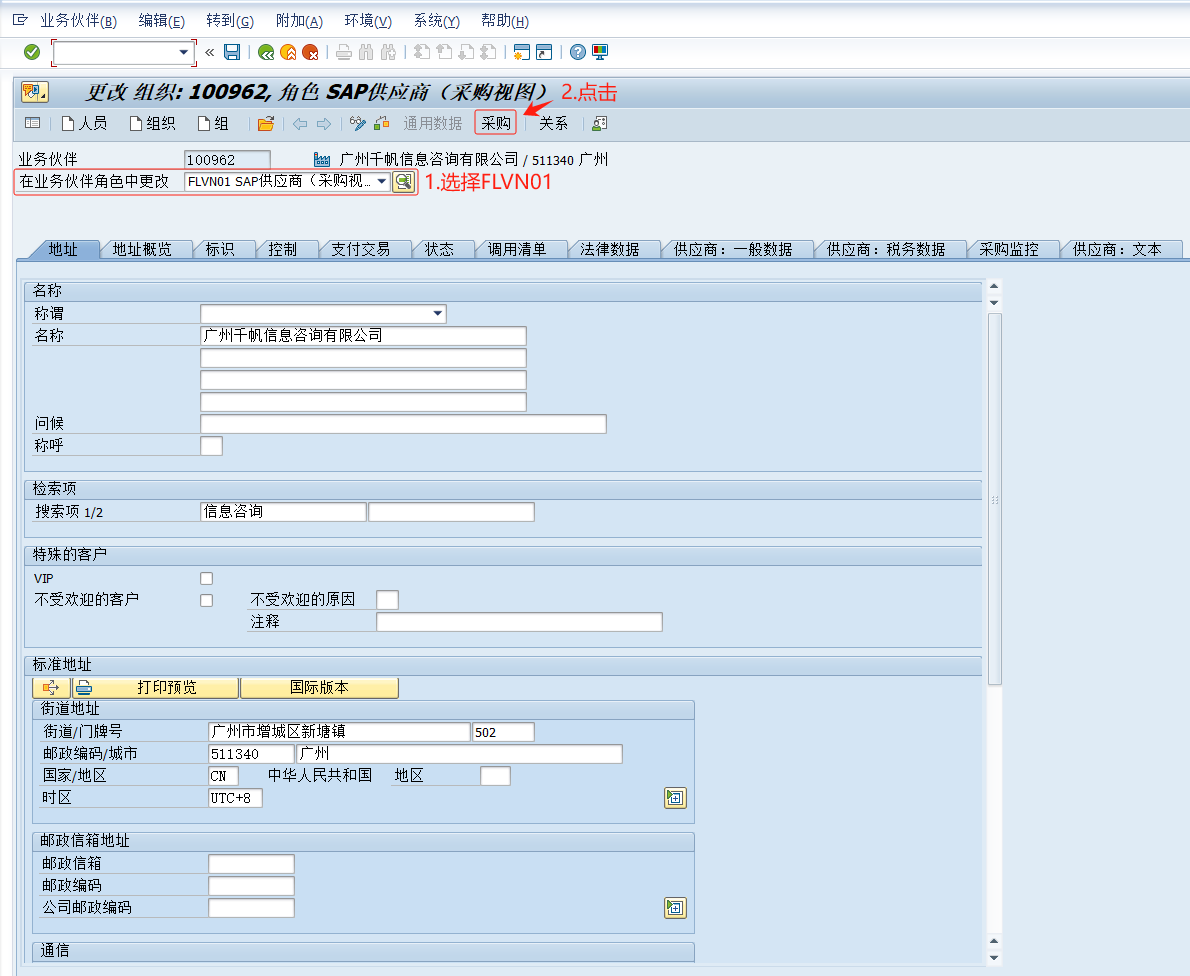Click the Find binoculars icon

click(367, 52)
